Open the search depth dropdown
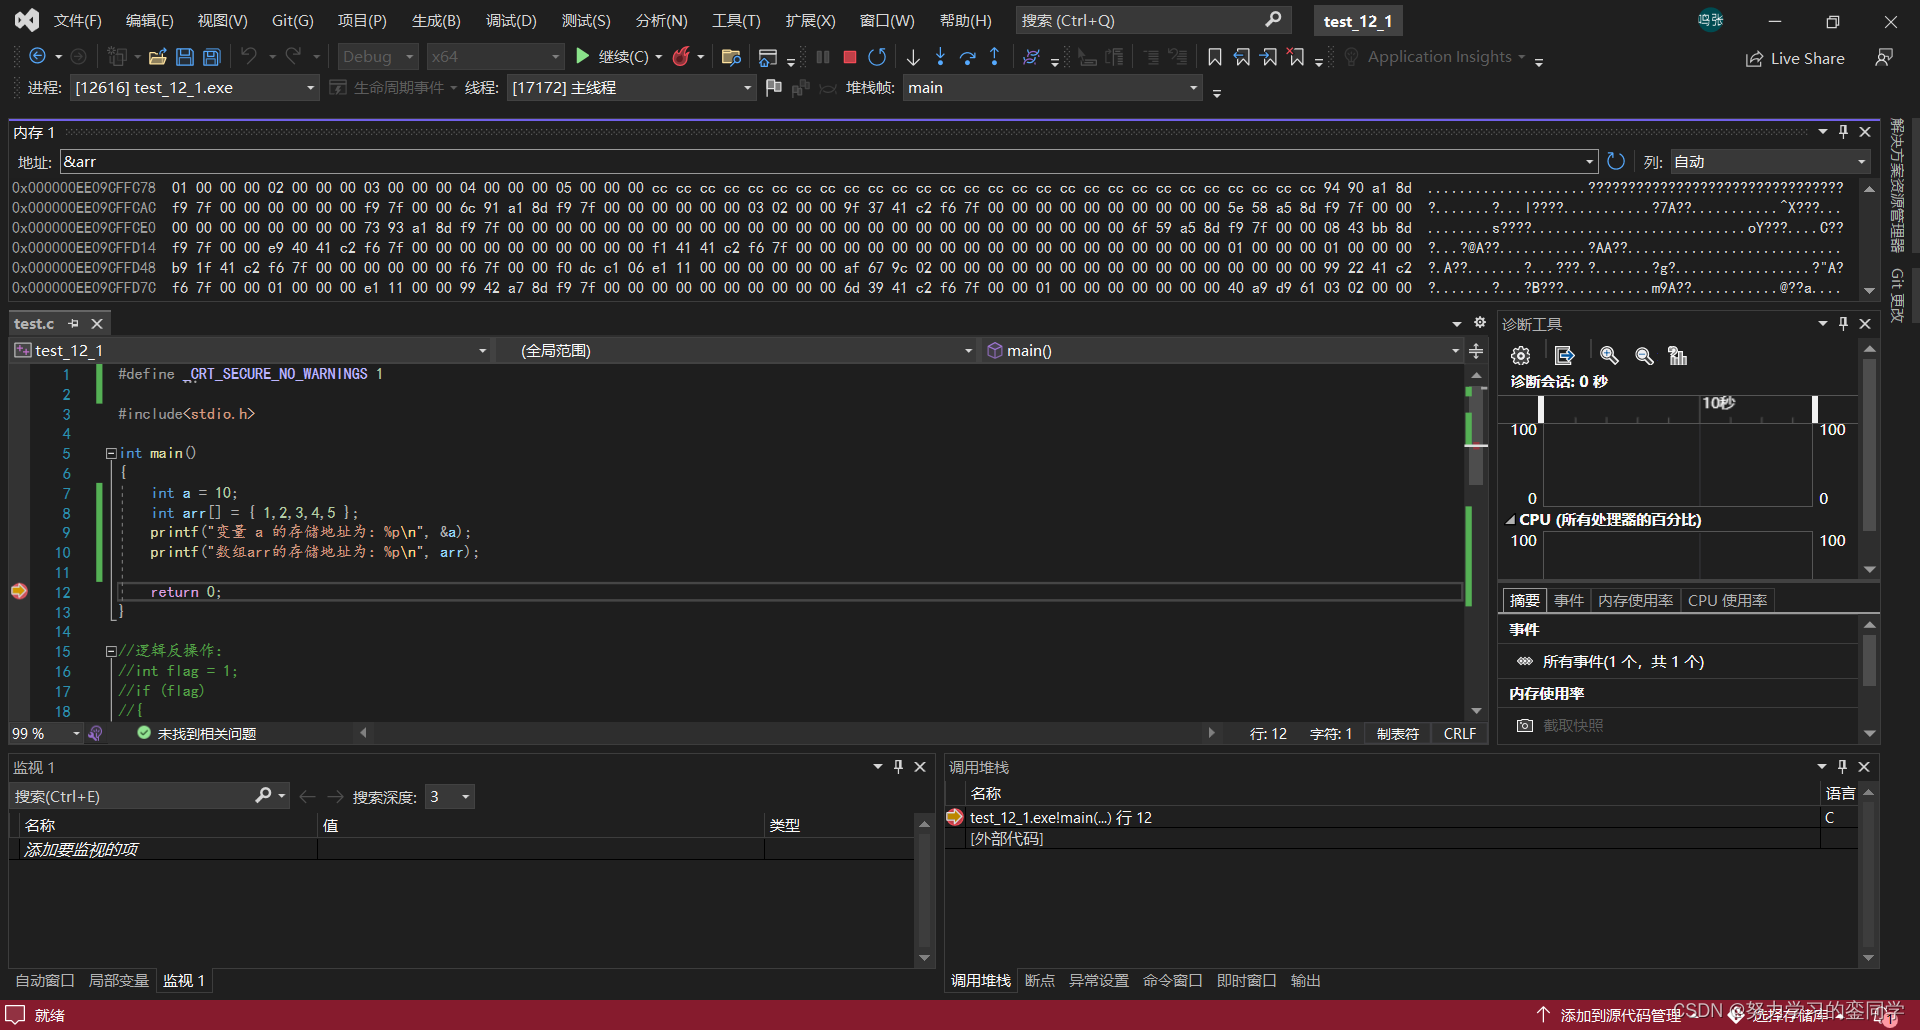 [465, 797]
